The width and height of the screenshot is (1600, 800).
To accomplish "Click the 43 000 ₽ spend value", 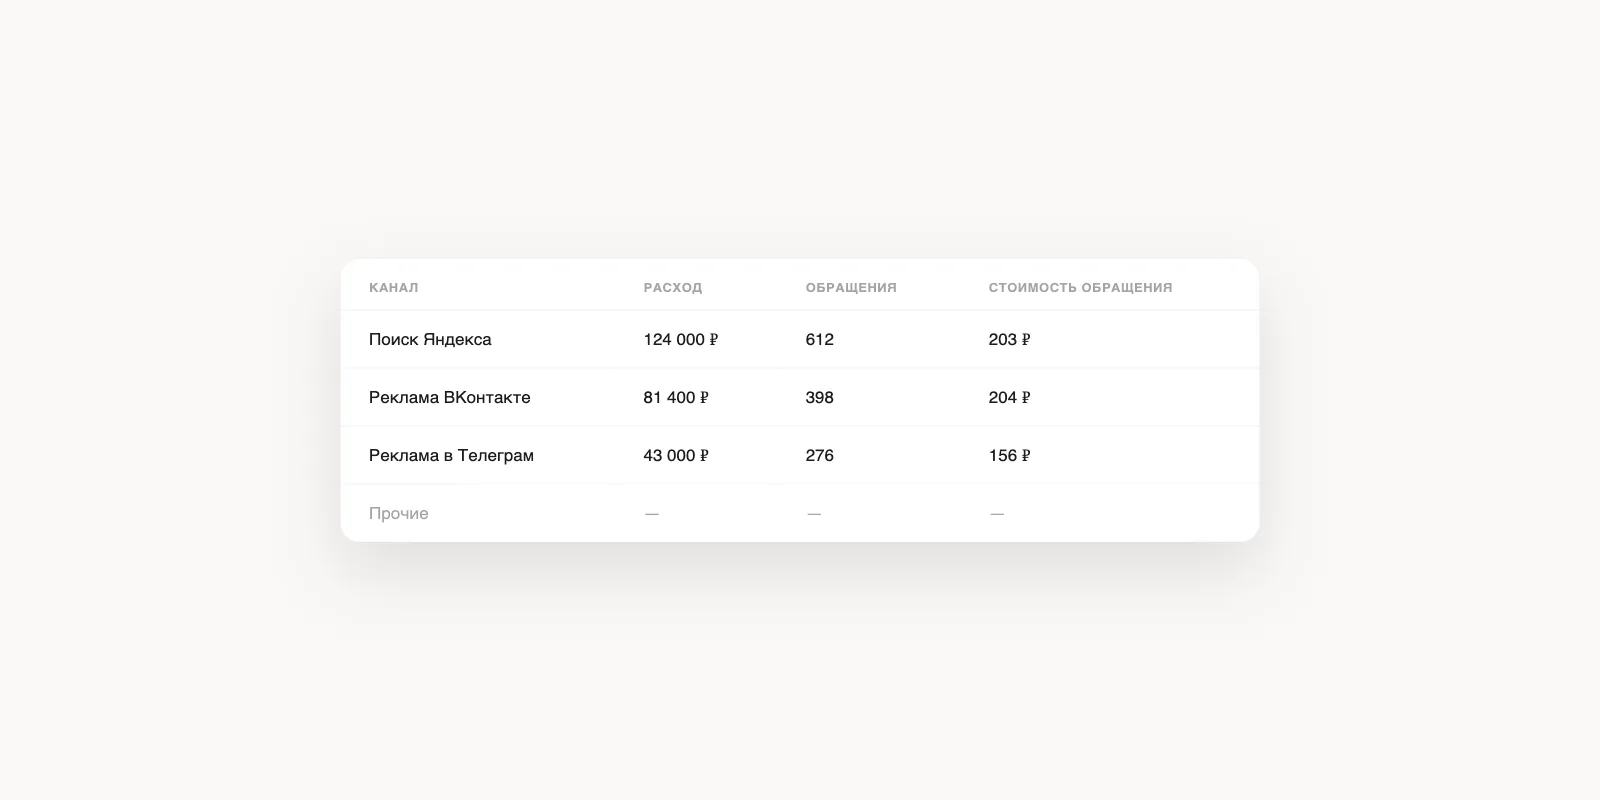I will click(x=676, y=456).
